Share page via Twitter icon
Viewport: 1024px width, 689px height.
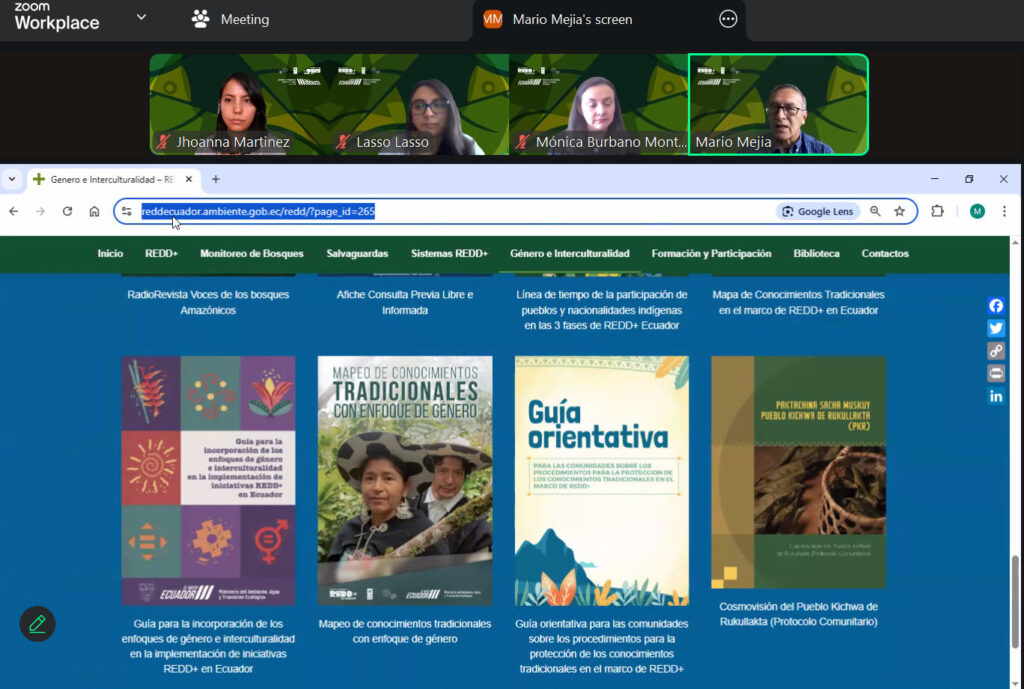coord(996,328)
